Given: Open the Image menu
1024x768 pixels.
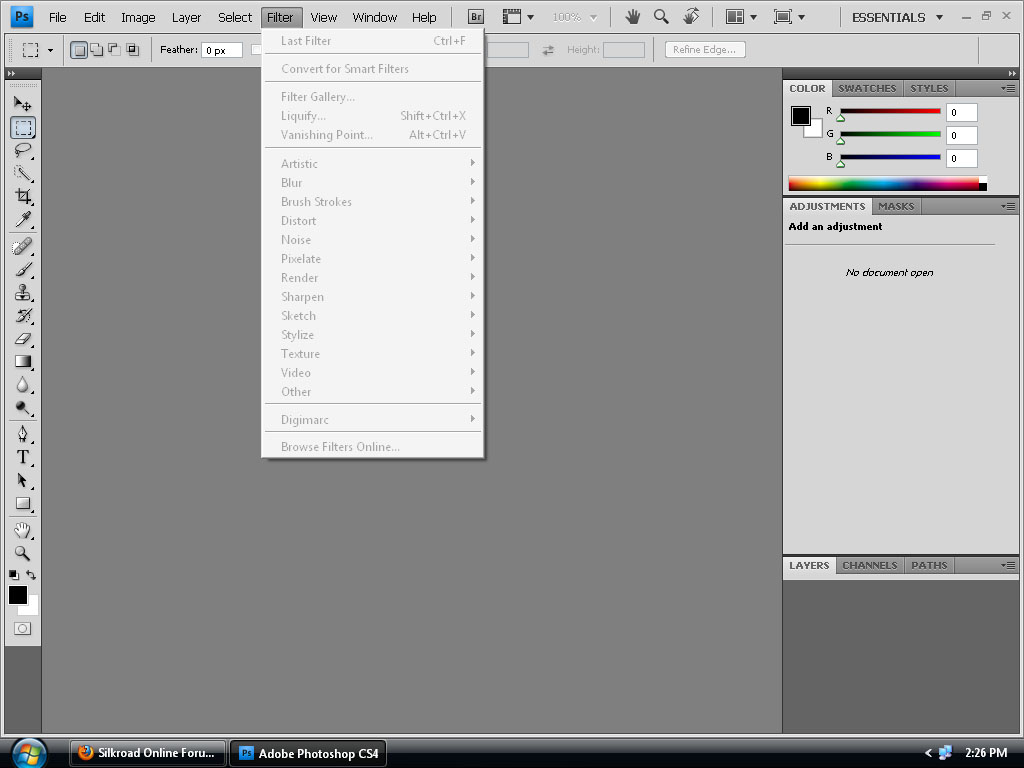Looking at the screenshot, I should (x=138, y=17).
